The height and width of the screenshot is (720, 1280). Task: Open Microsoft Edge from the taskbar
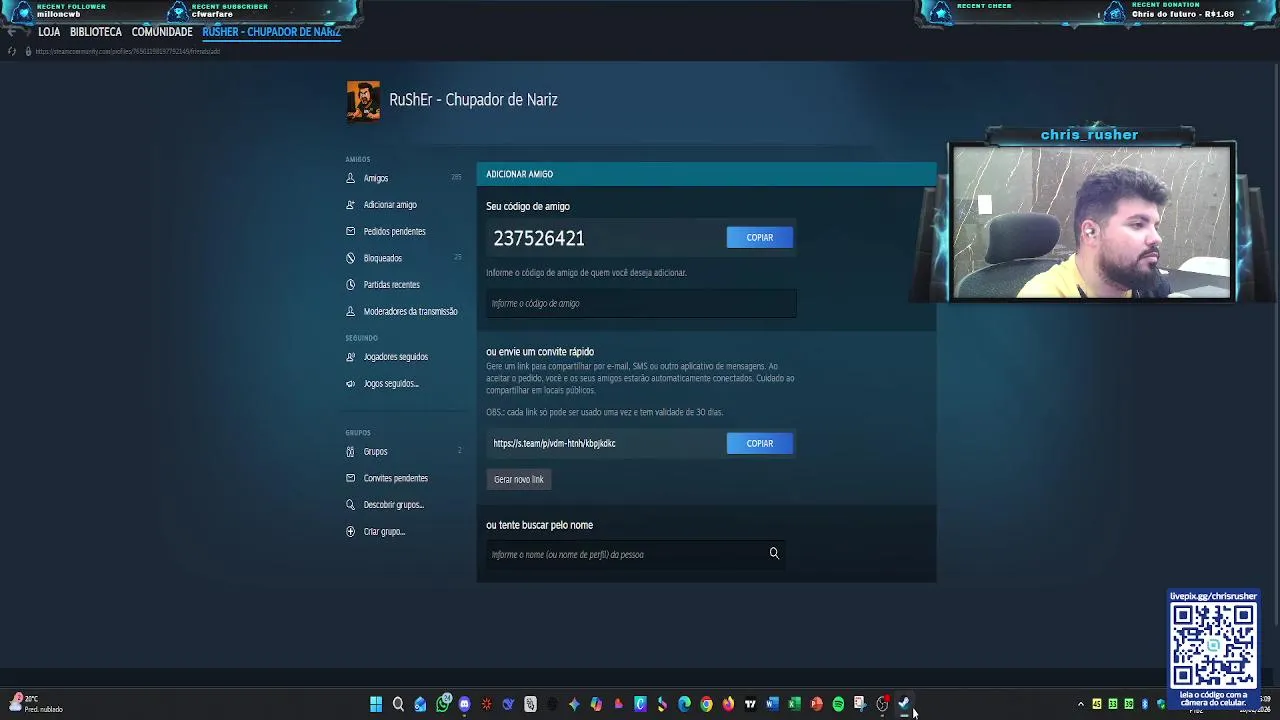684,705
